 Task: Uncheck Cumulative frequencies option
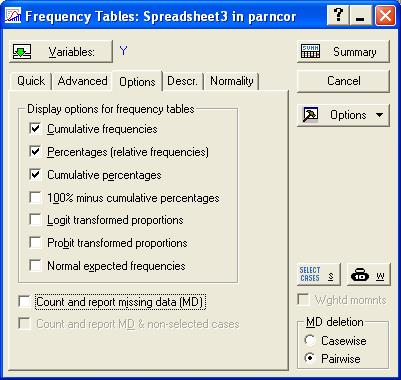point(35,129)
